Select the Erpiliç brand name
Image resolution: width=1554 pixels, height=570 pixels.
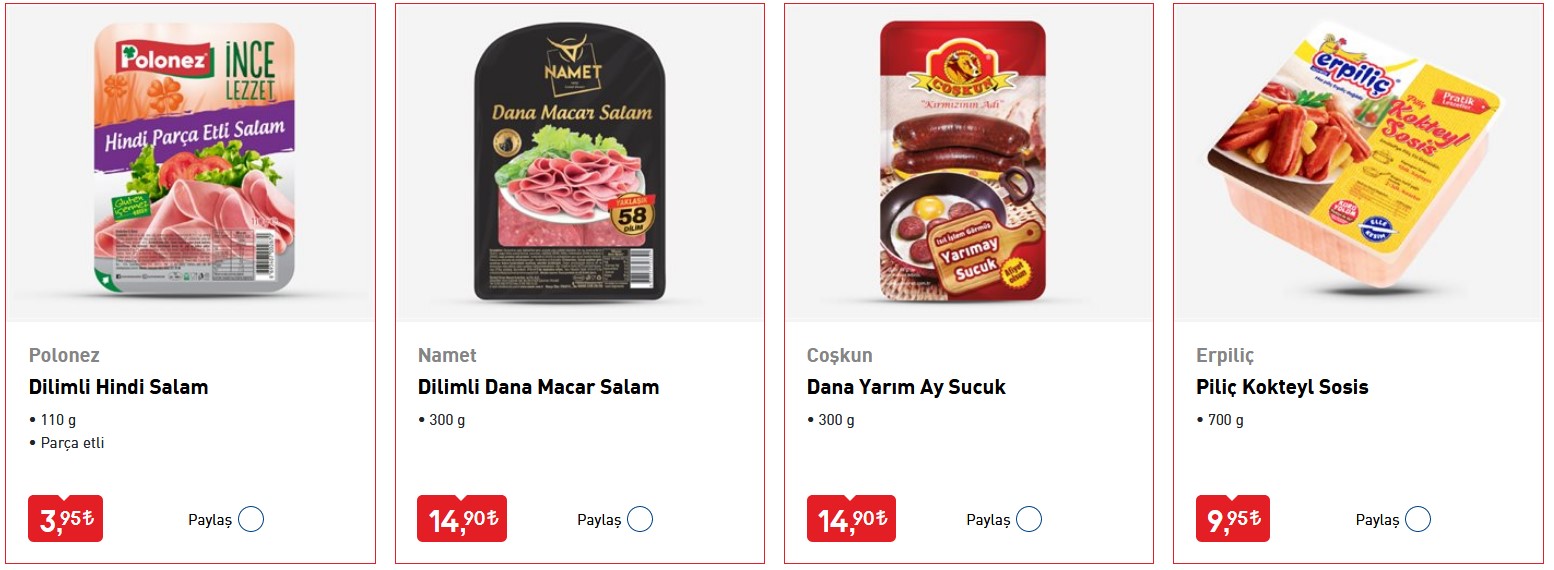(x=1225, y=356)
